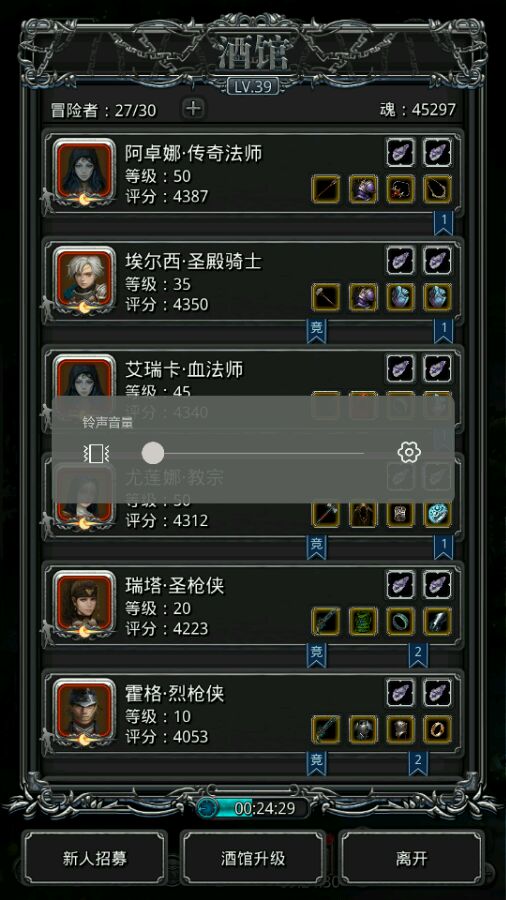Tap 尤莲娜's blue orb accessory icon
This screenshot has width=506, height=900.
coord(438,514)
